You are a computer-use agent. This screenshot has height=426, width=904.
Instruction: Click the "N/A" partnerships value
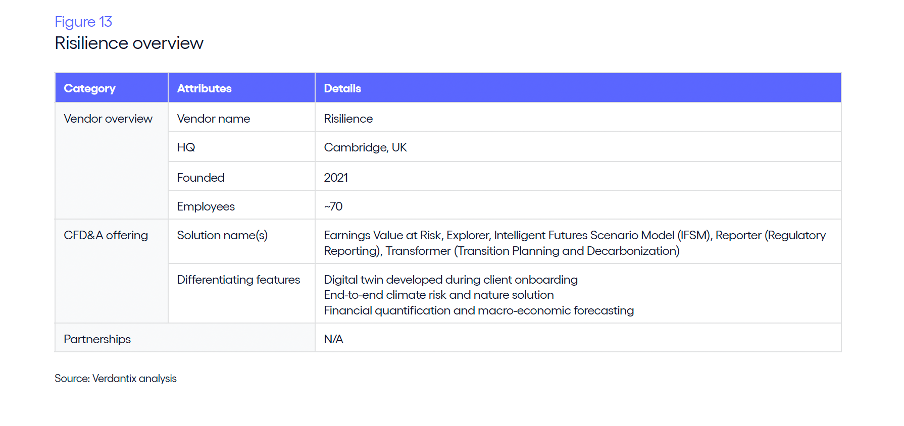(335, 339)
